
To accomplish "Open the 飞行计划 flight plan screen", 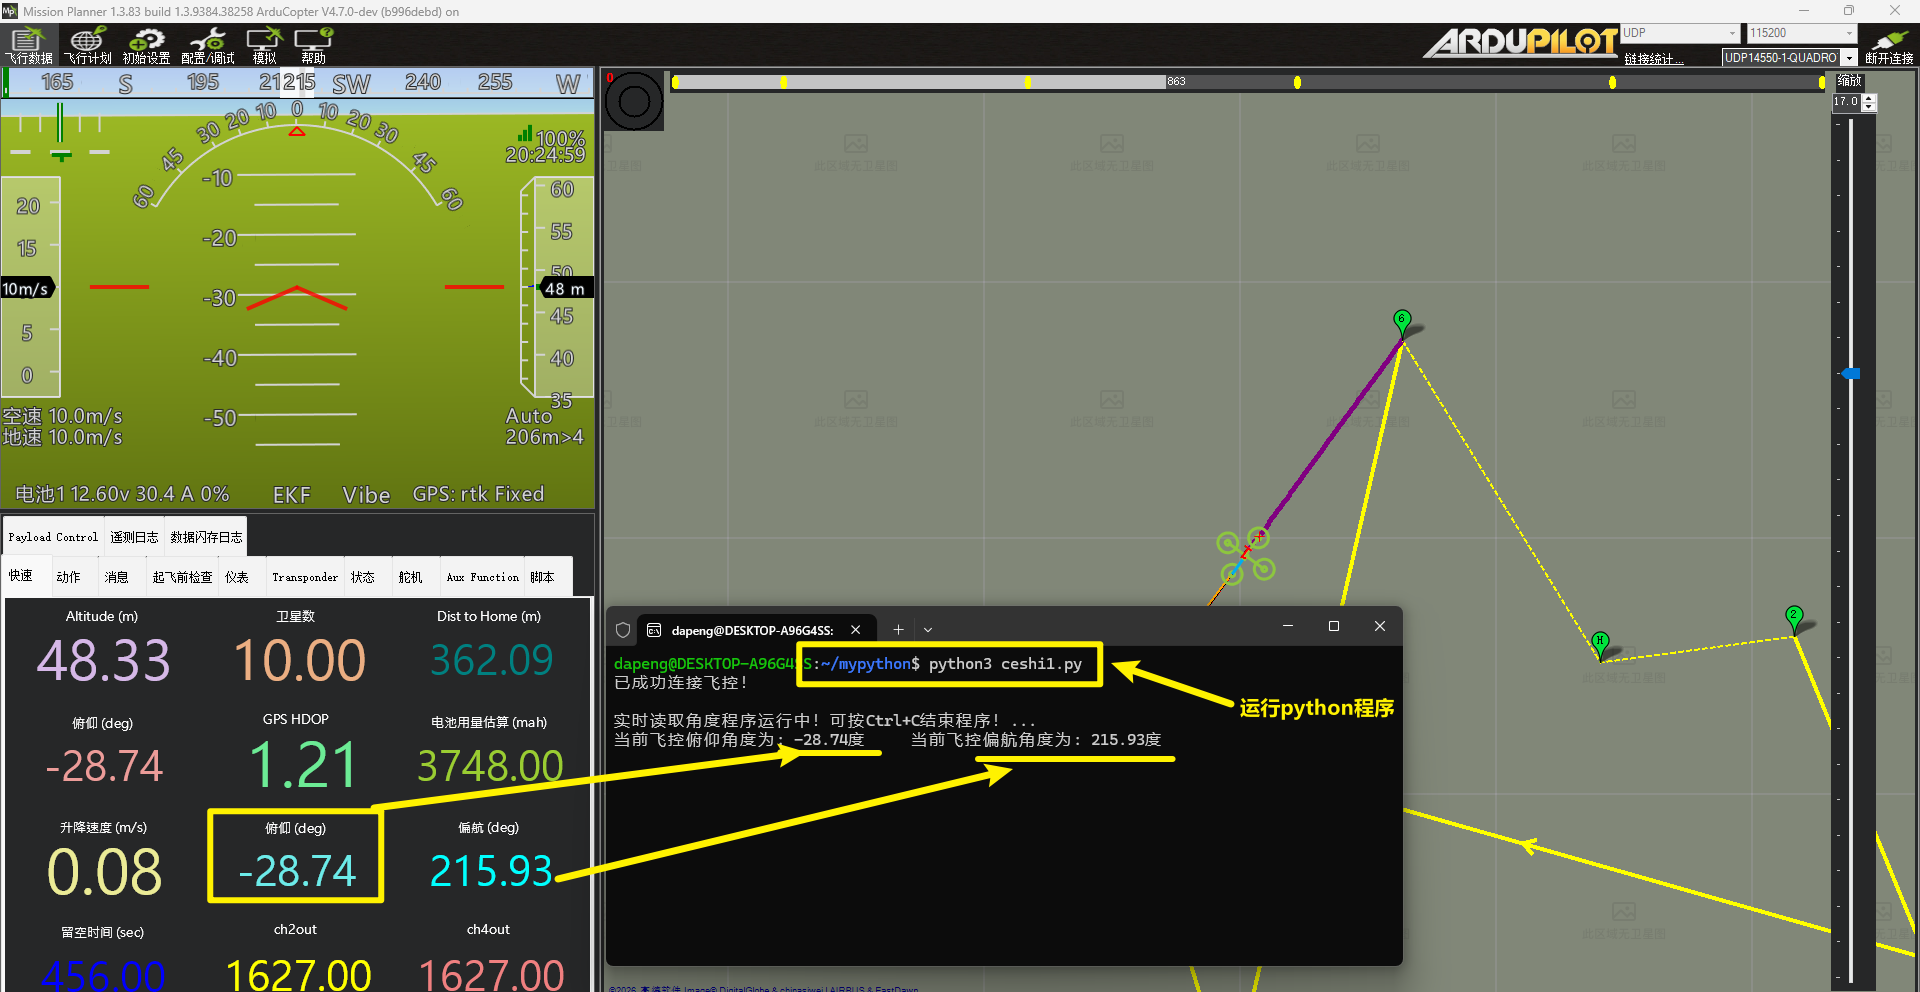I will (88, 46).
